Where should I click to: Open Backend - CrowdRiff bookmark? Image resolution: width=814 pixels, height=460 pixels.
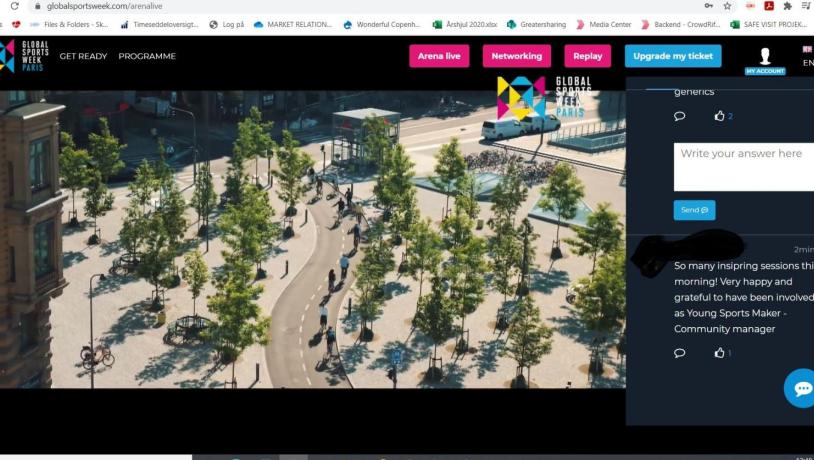pyautogui.click(x=681, y=24)
